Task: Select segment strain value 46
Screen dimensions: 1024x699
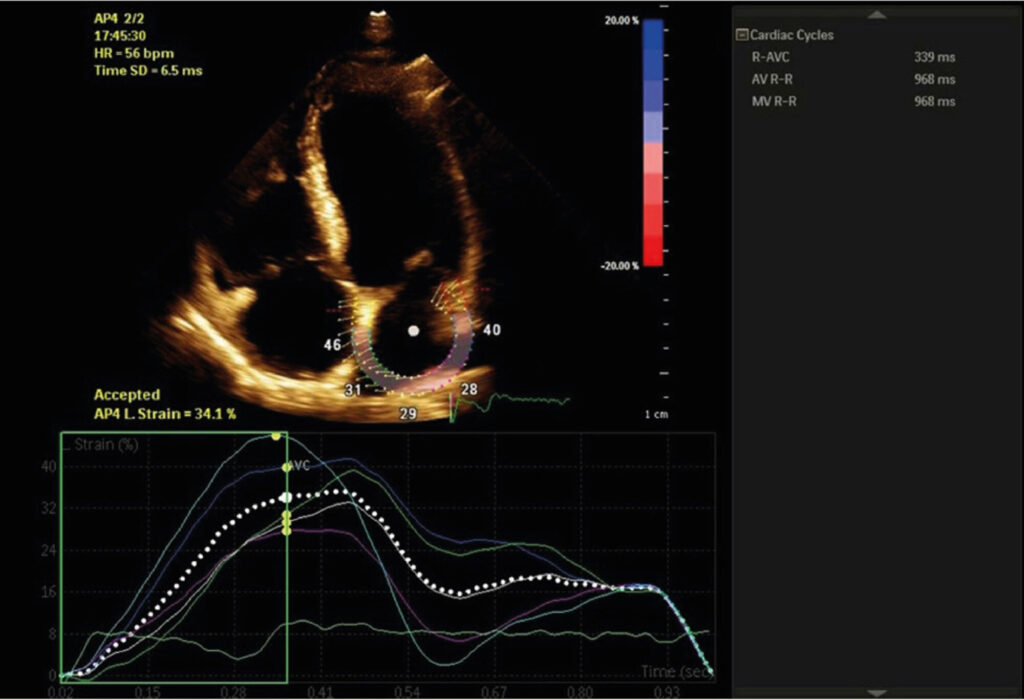Action: 332,345
